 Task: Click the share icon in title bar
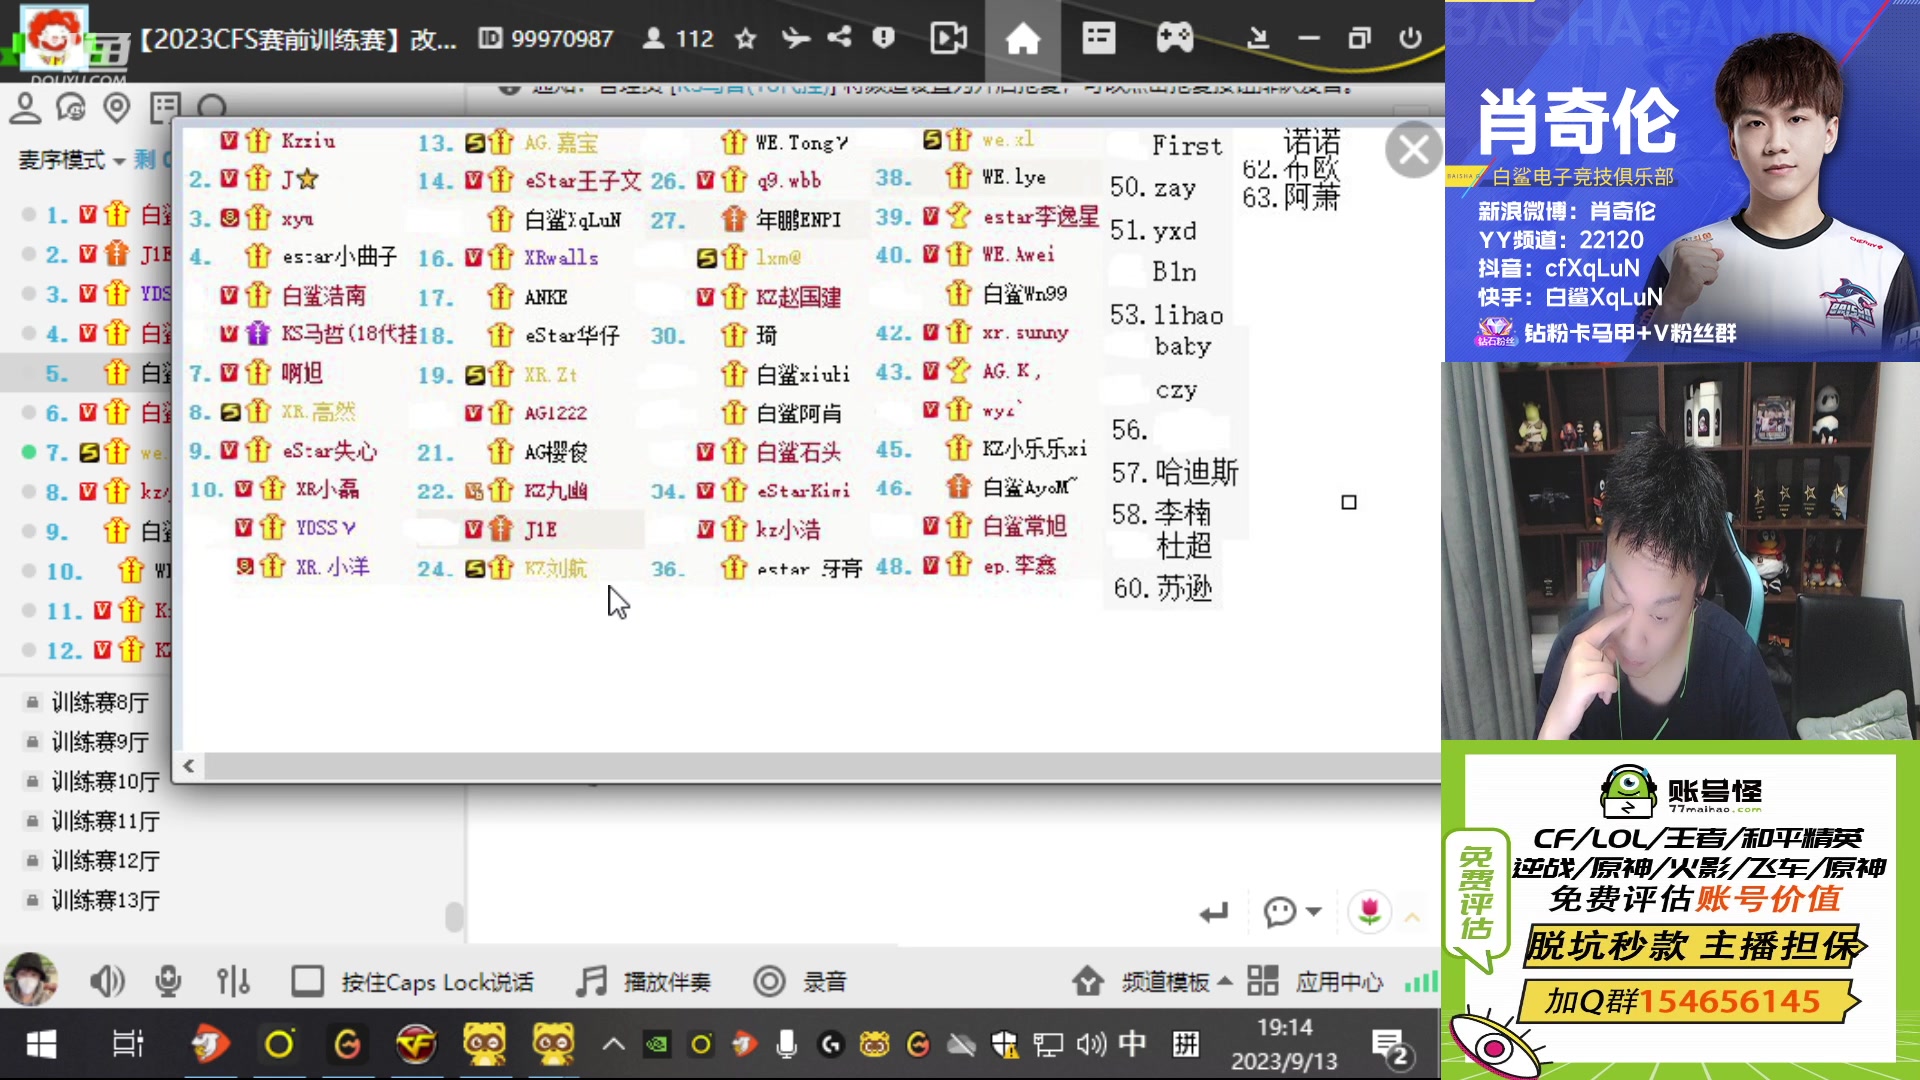coord(839,38)
